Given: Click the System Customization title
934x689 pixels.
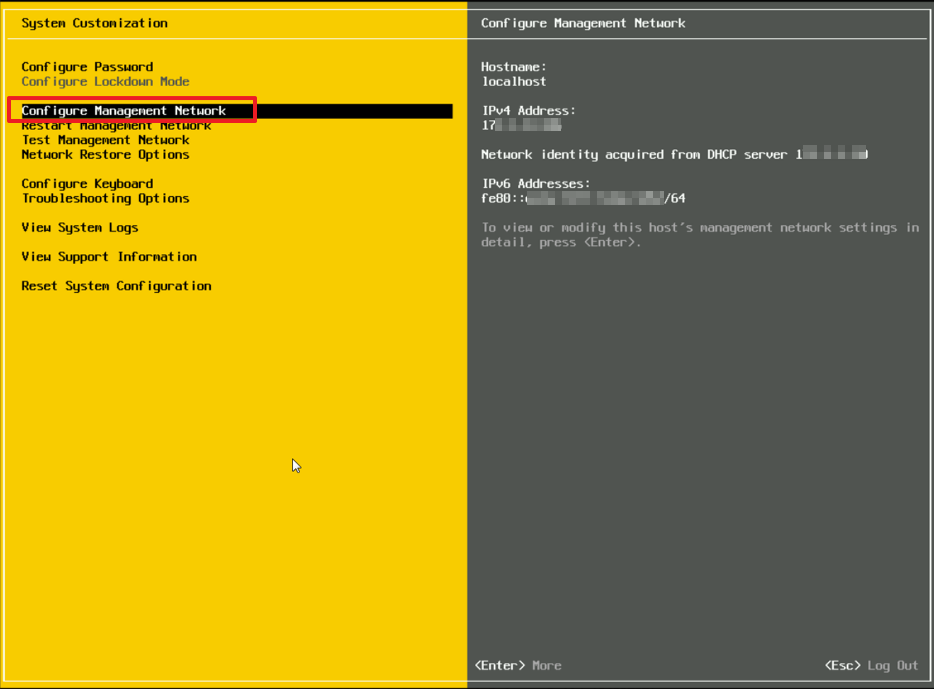Looking at the screenshot, I should point(94,23).
